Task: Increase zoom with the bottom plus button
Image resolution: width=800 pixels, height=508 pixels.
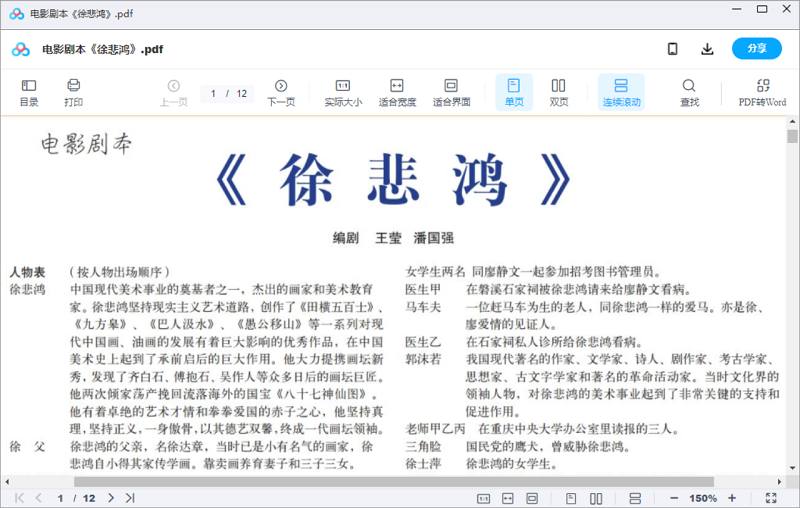Action: [732, 498]
